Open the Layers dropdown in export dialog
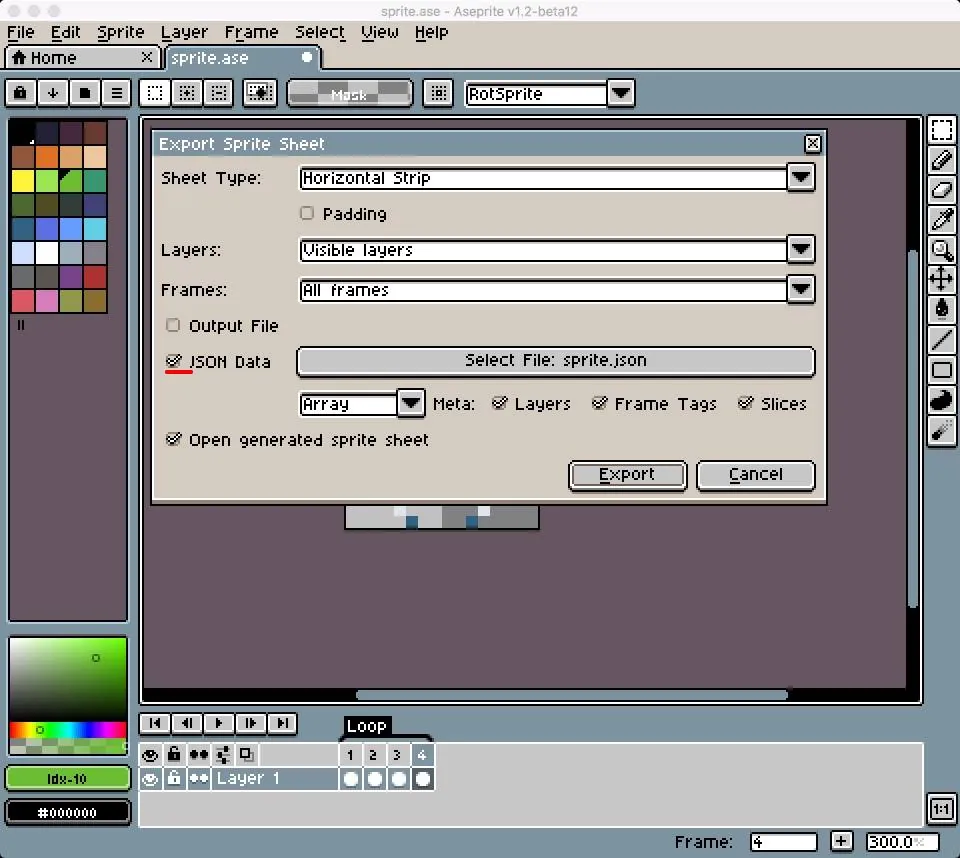Image resolution: width=960 pixels, height=858 pixels. point(801,249)
